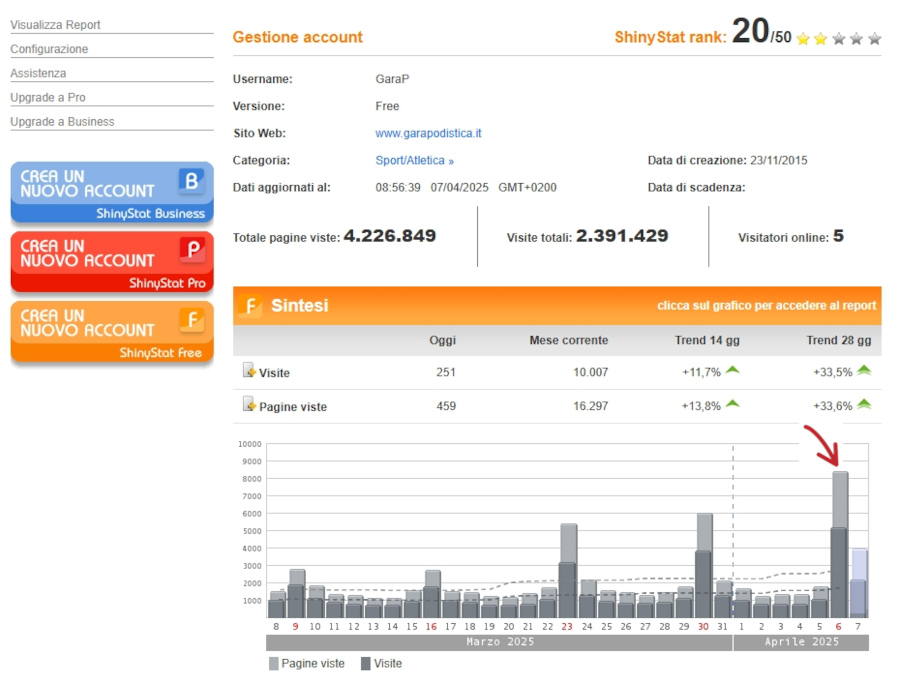Create a new ShinyStat Pro account
918x683 pixels.
[x=112, y=262]
